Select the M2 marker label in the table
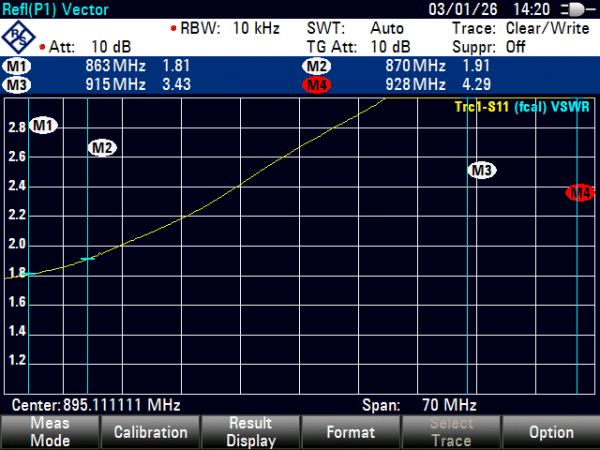Image resolution: width=600 pixels, height=450 pixels. [x=317, y=66]
